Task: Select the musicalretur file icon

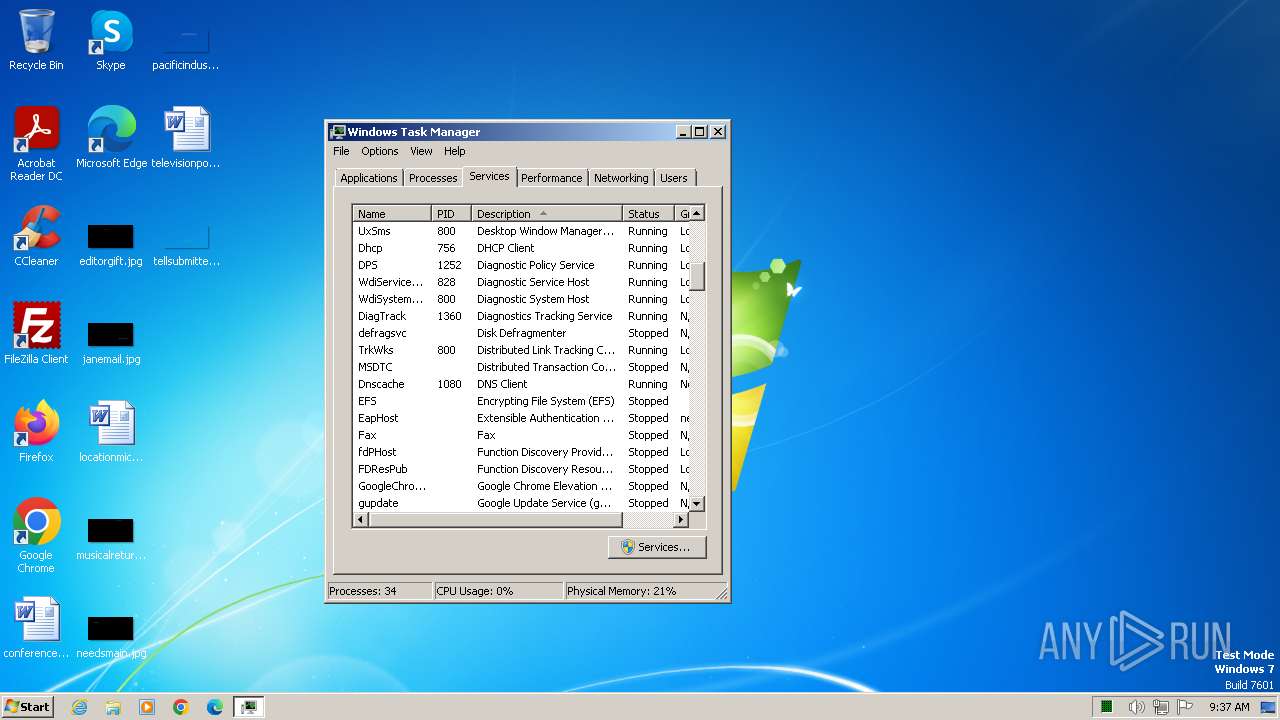Action: 111,539
